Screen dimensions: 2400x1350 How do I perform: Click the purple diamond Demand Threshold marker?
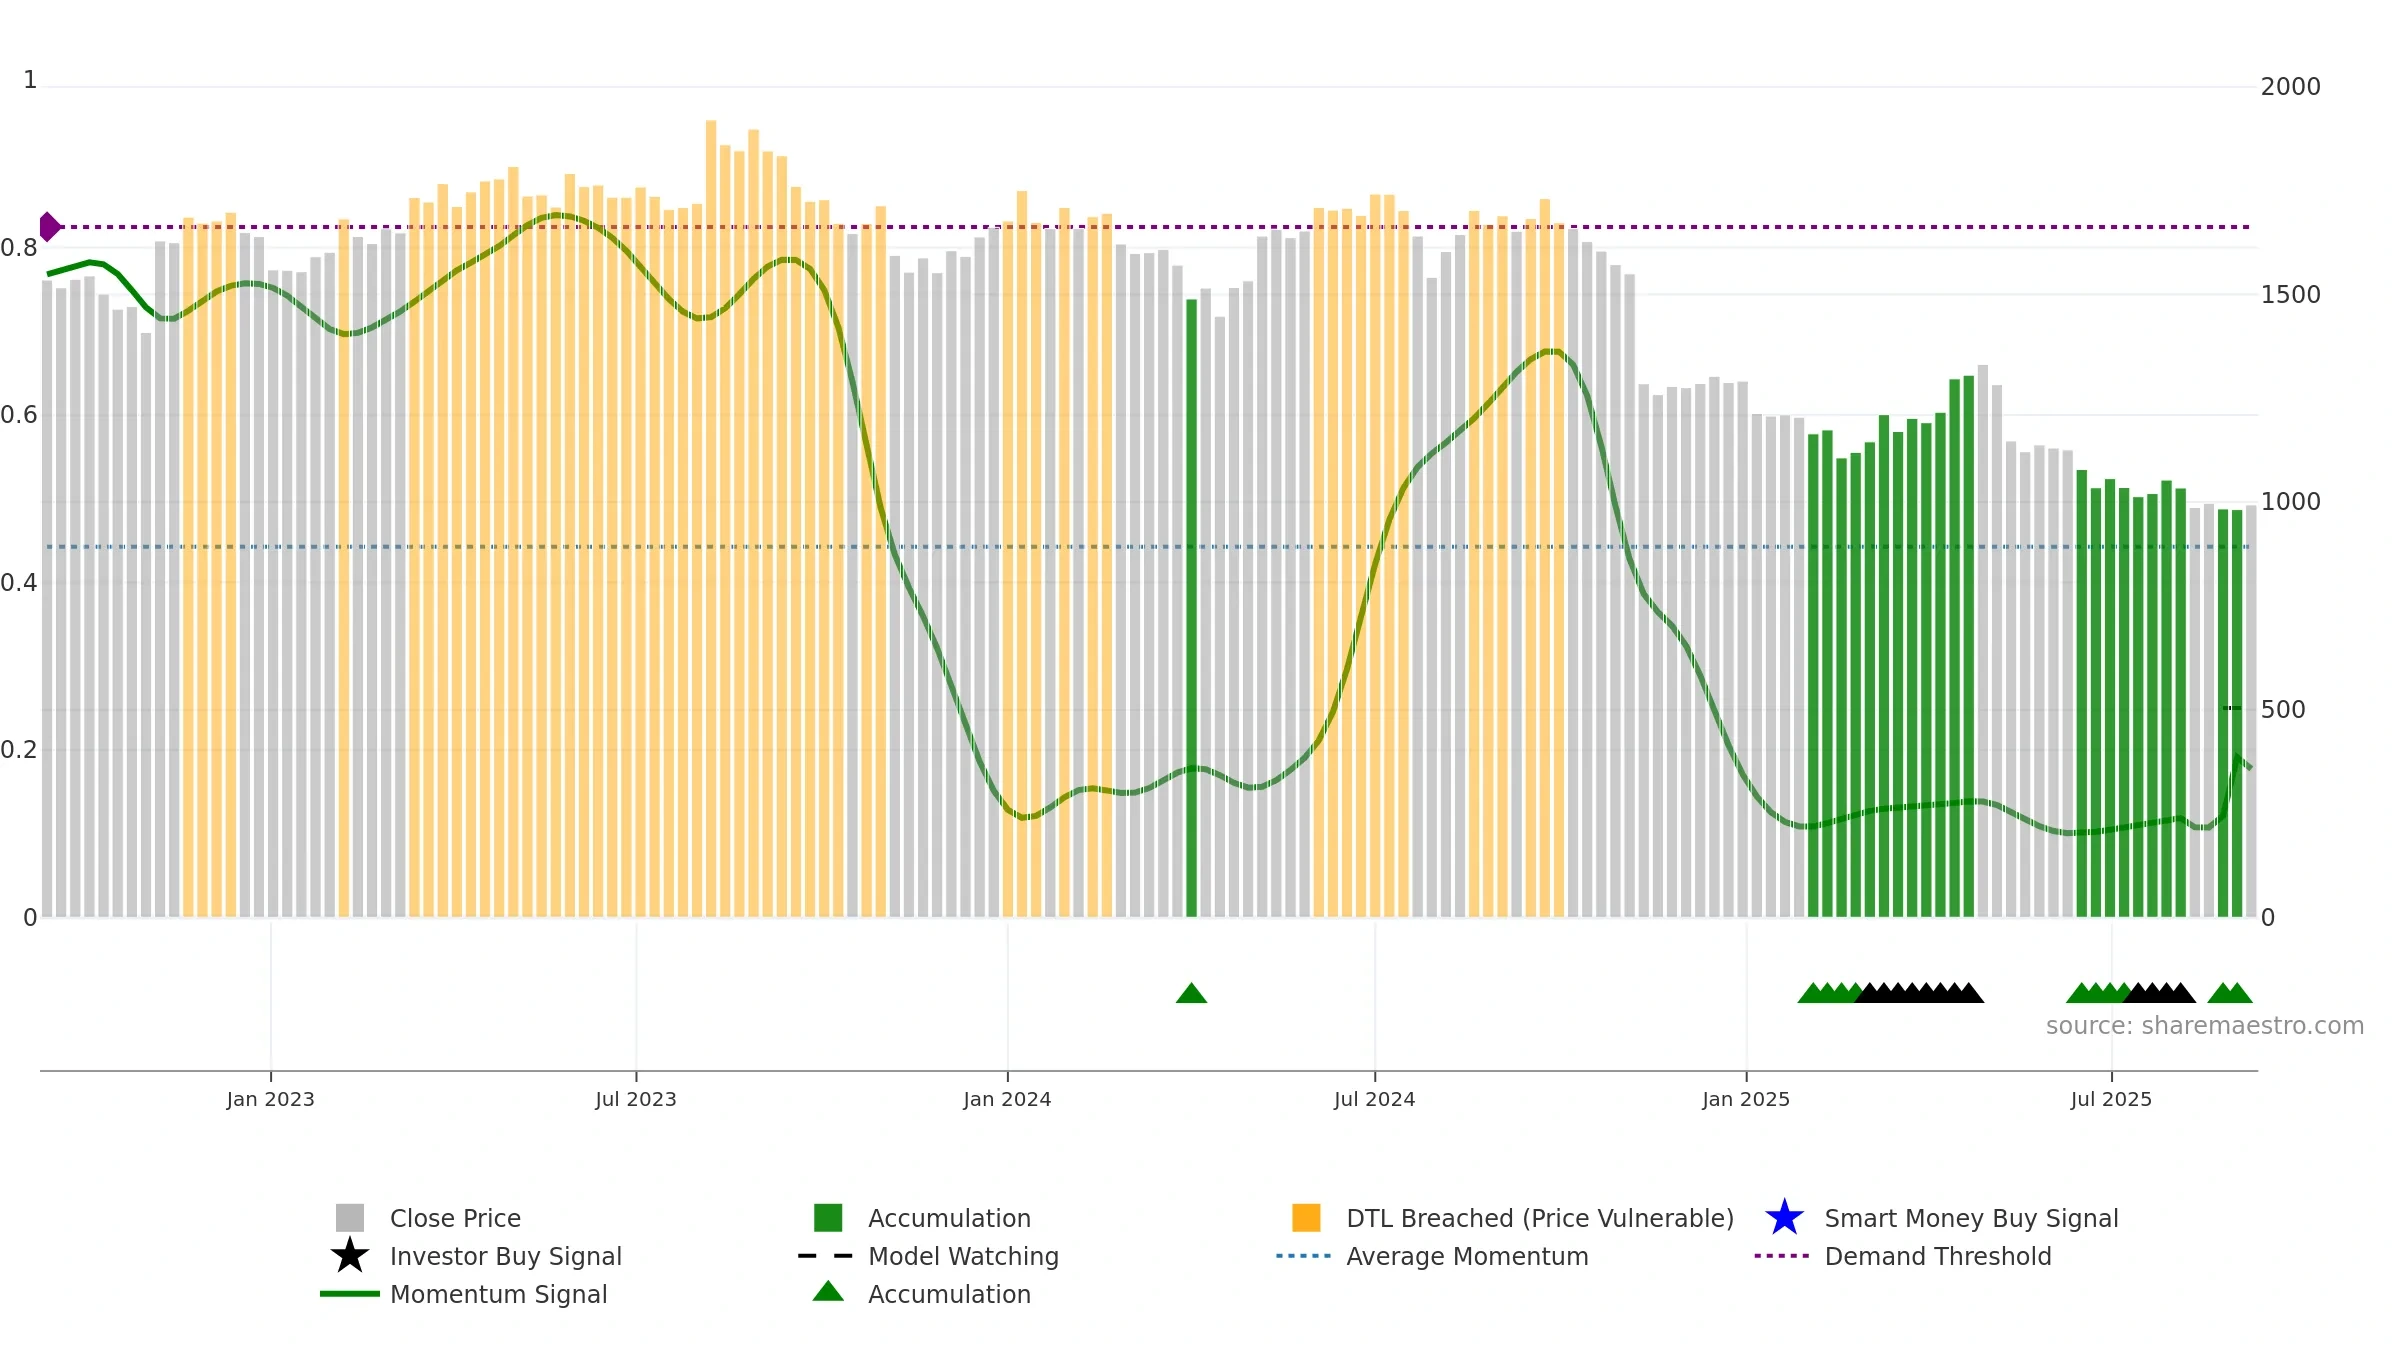tap(49, 227)
